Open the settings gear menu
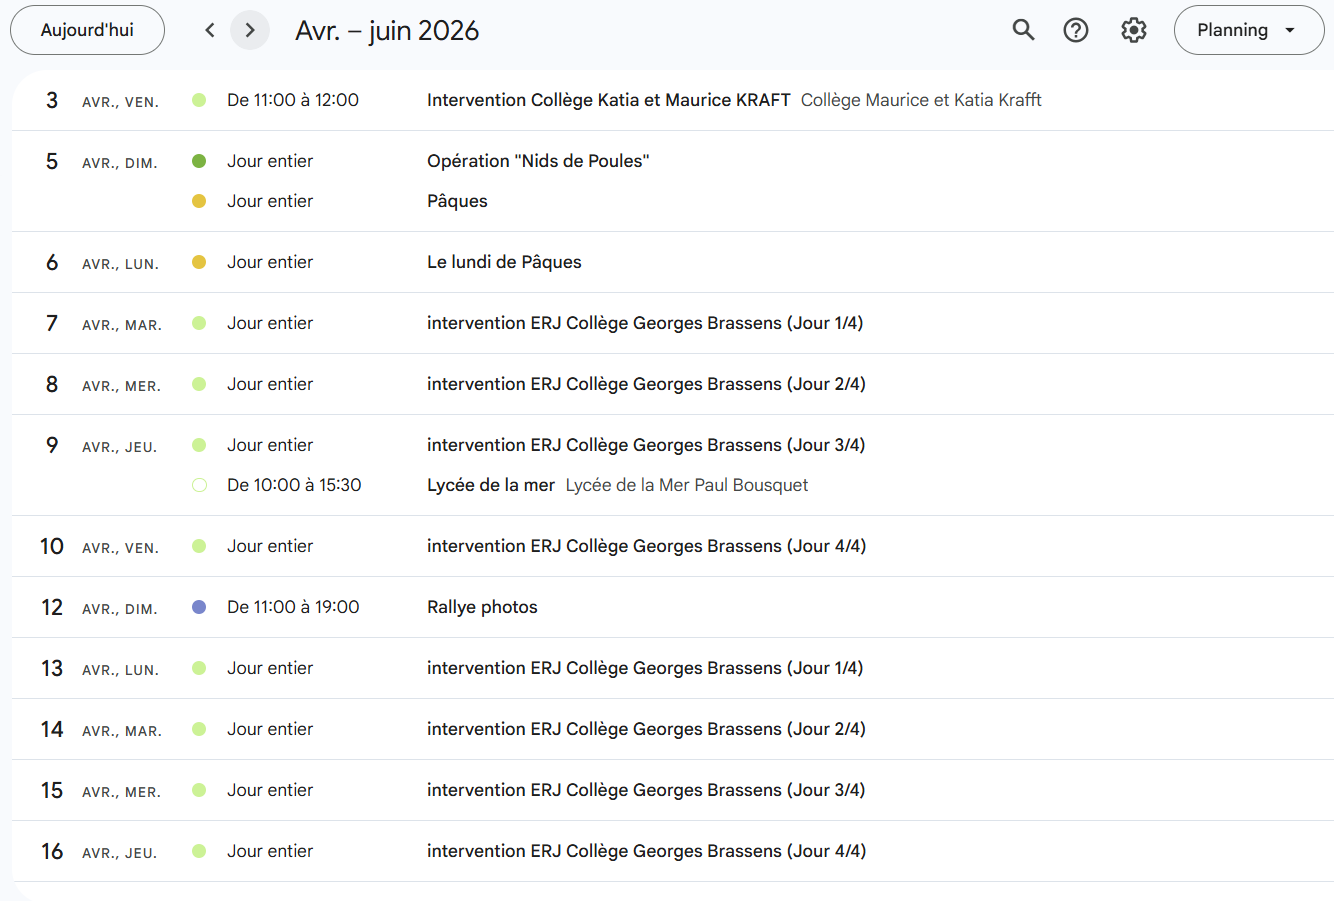 click(1133, 30)
